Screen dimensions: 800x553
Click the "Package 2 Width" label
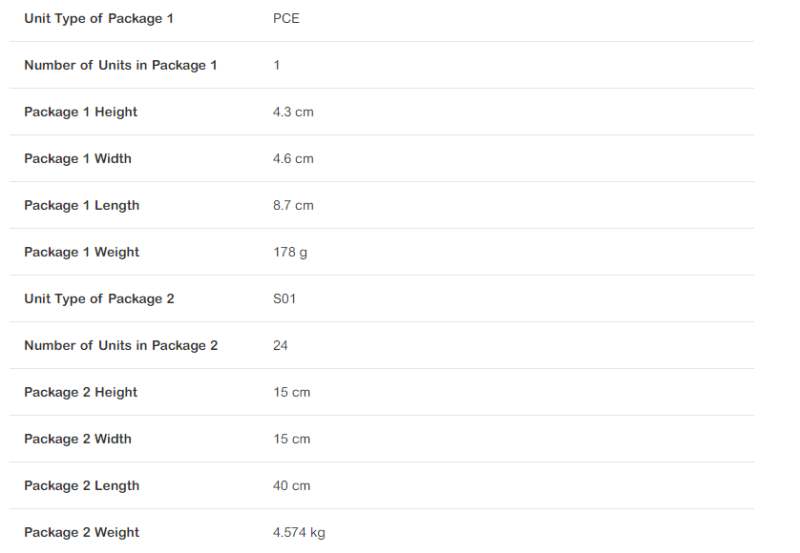(78, 439)
